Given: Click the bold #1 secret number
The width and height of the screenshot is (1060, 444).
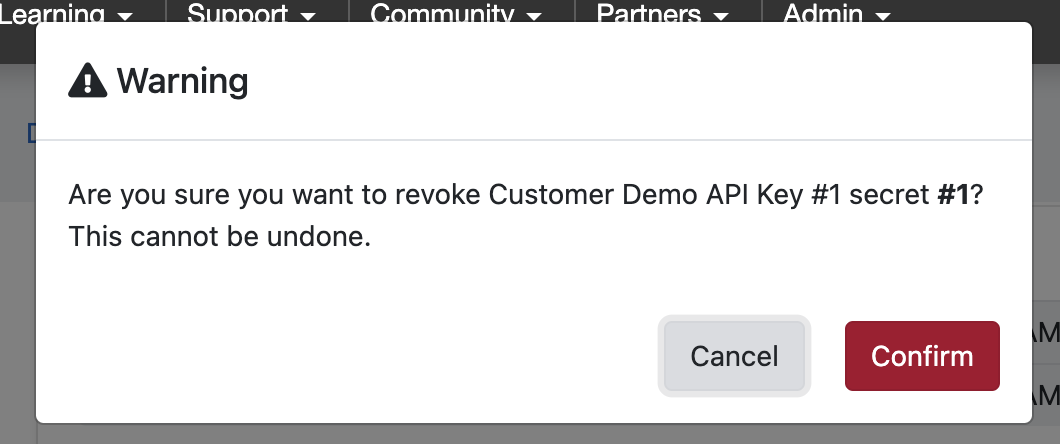Looking at the screenshot, I should coord(953,194).
